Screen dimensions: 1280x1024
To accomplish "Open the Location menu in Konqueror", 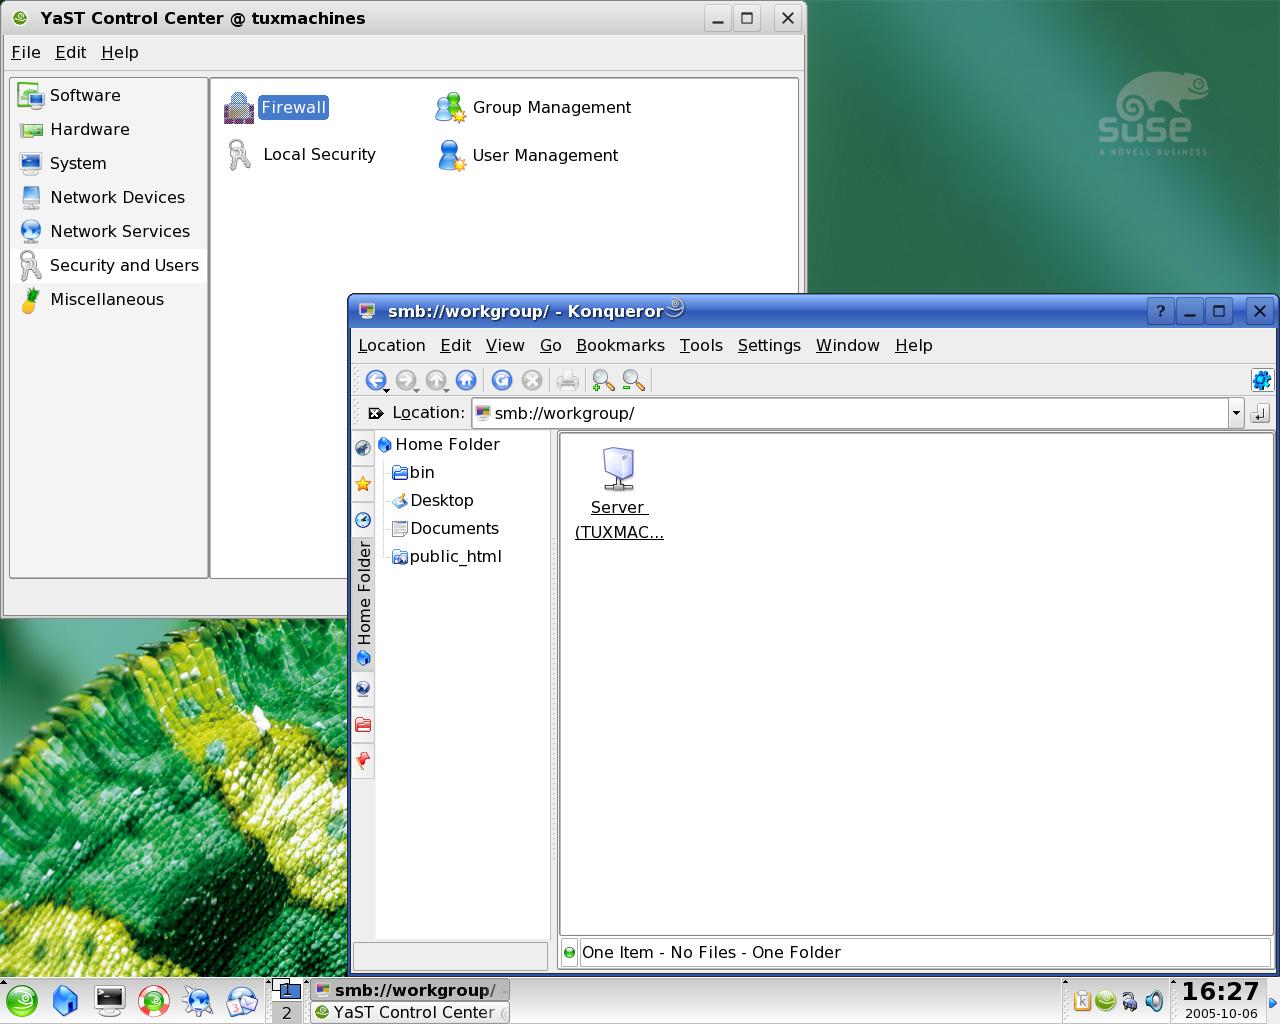I will coord(392,345).
